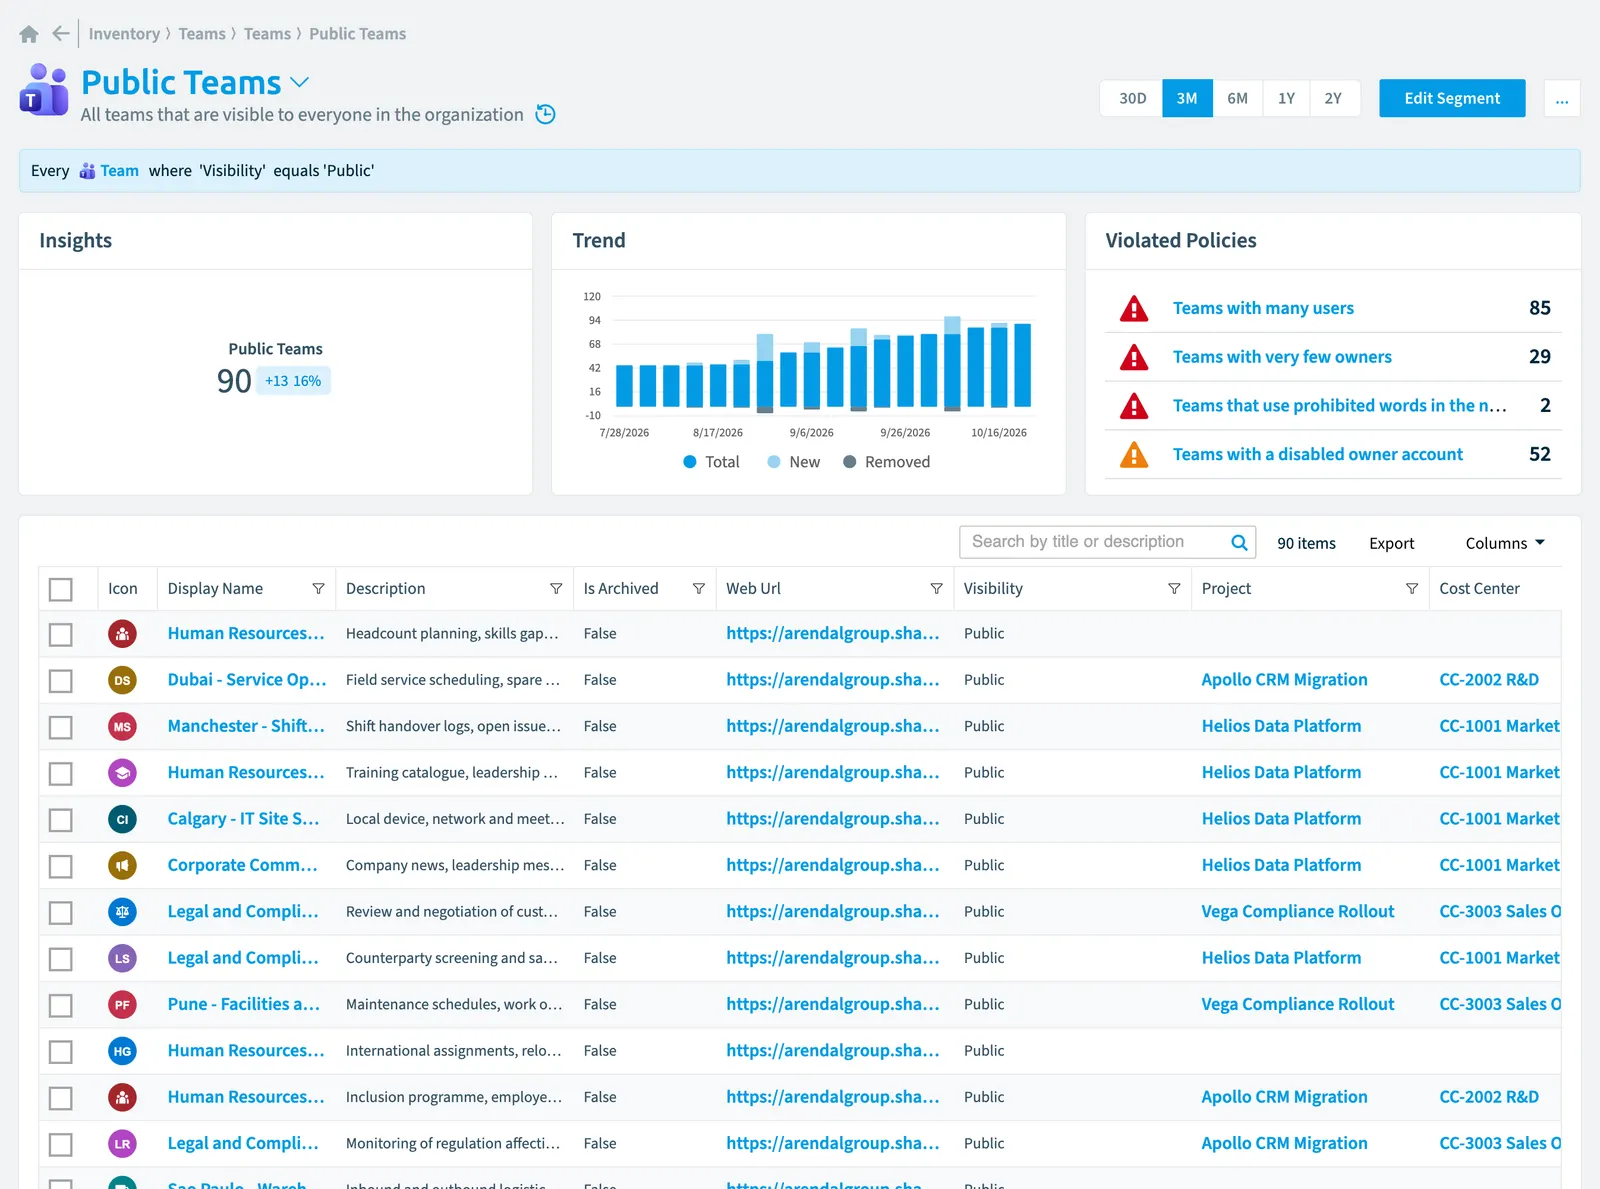
Task: Check the Calgary - IT Site S row checkbox
Action: (61, 820)
